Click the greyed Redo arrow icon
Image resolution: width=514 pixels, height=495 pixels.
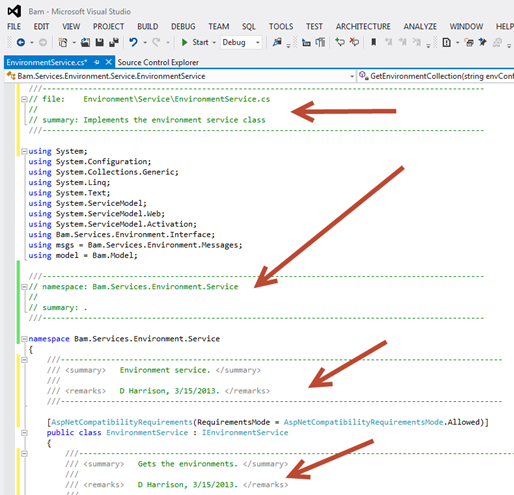click(x=156, y=42)
